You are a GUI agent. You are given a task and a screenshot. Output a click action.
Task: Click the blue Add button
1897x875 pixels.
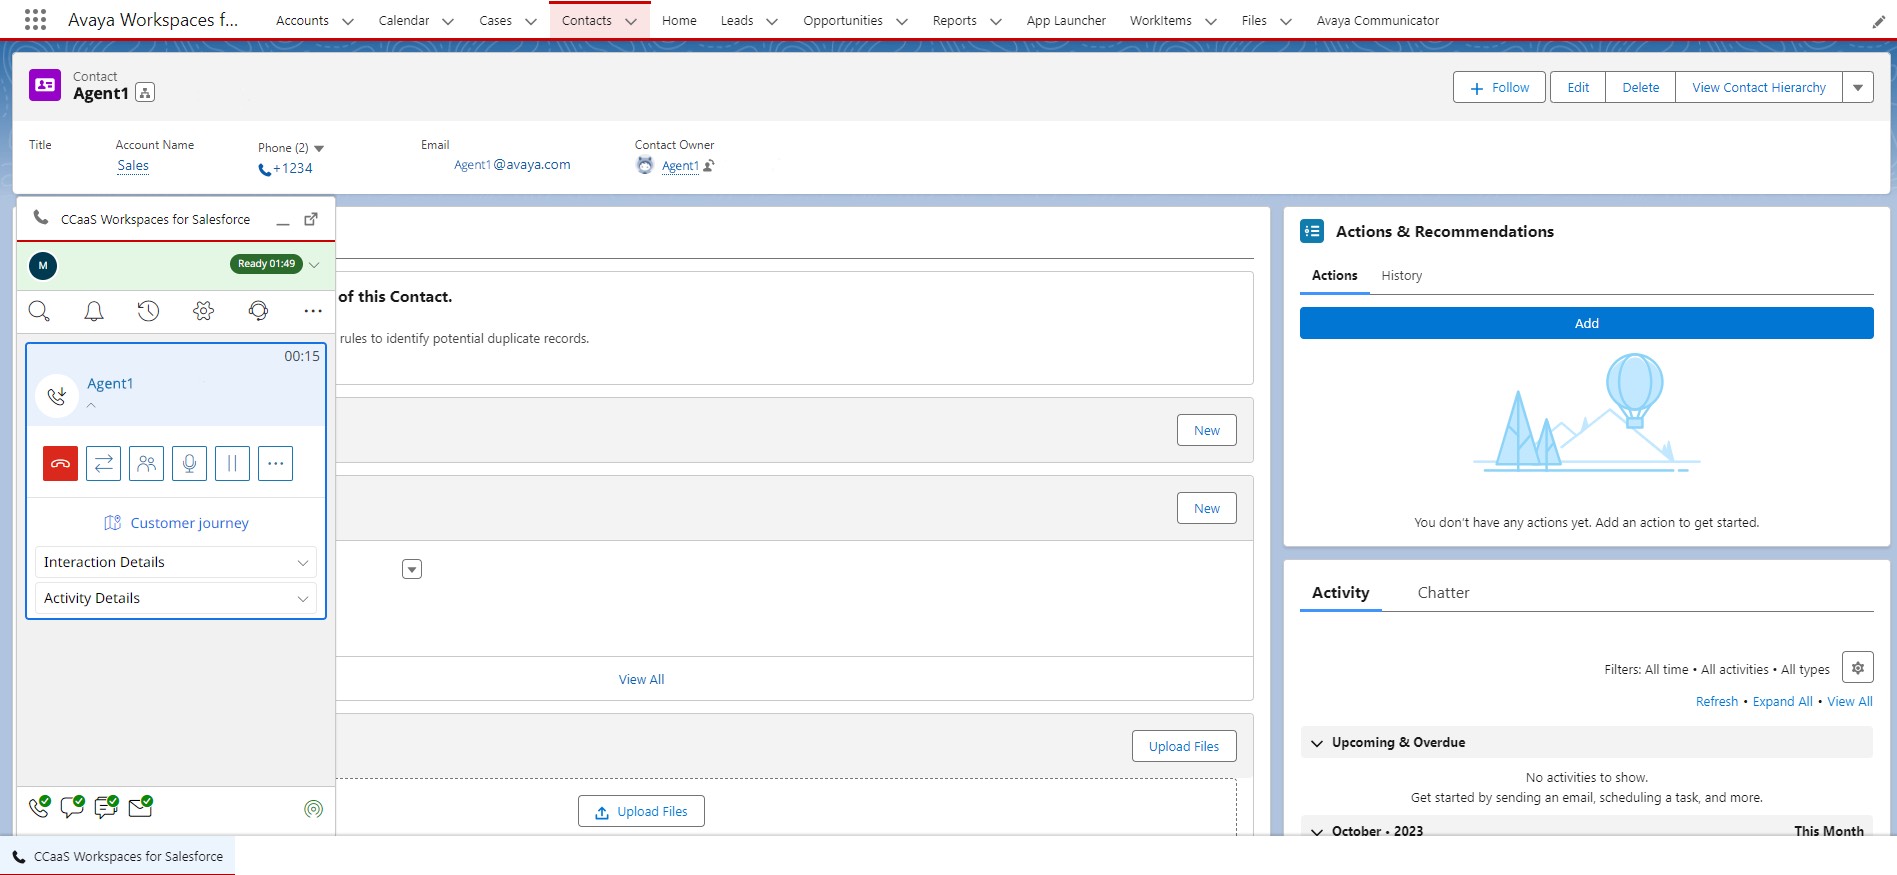(x=1586, y=323)
